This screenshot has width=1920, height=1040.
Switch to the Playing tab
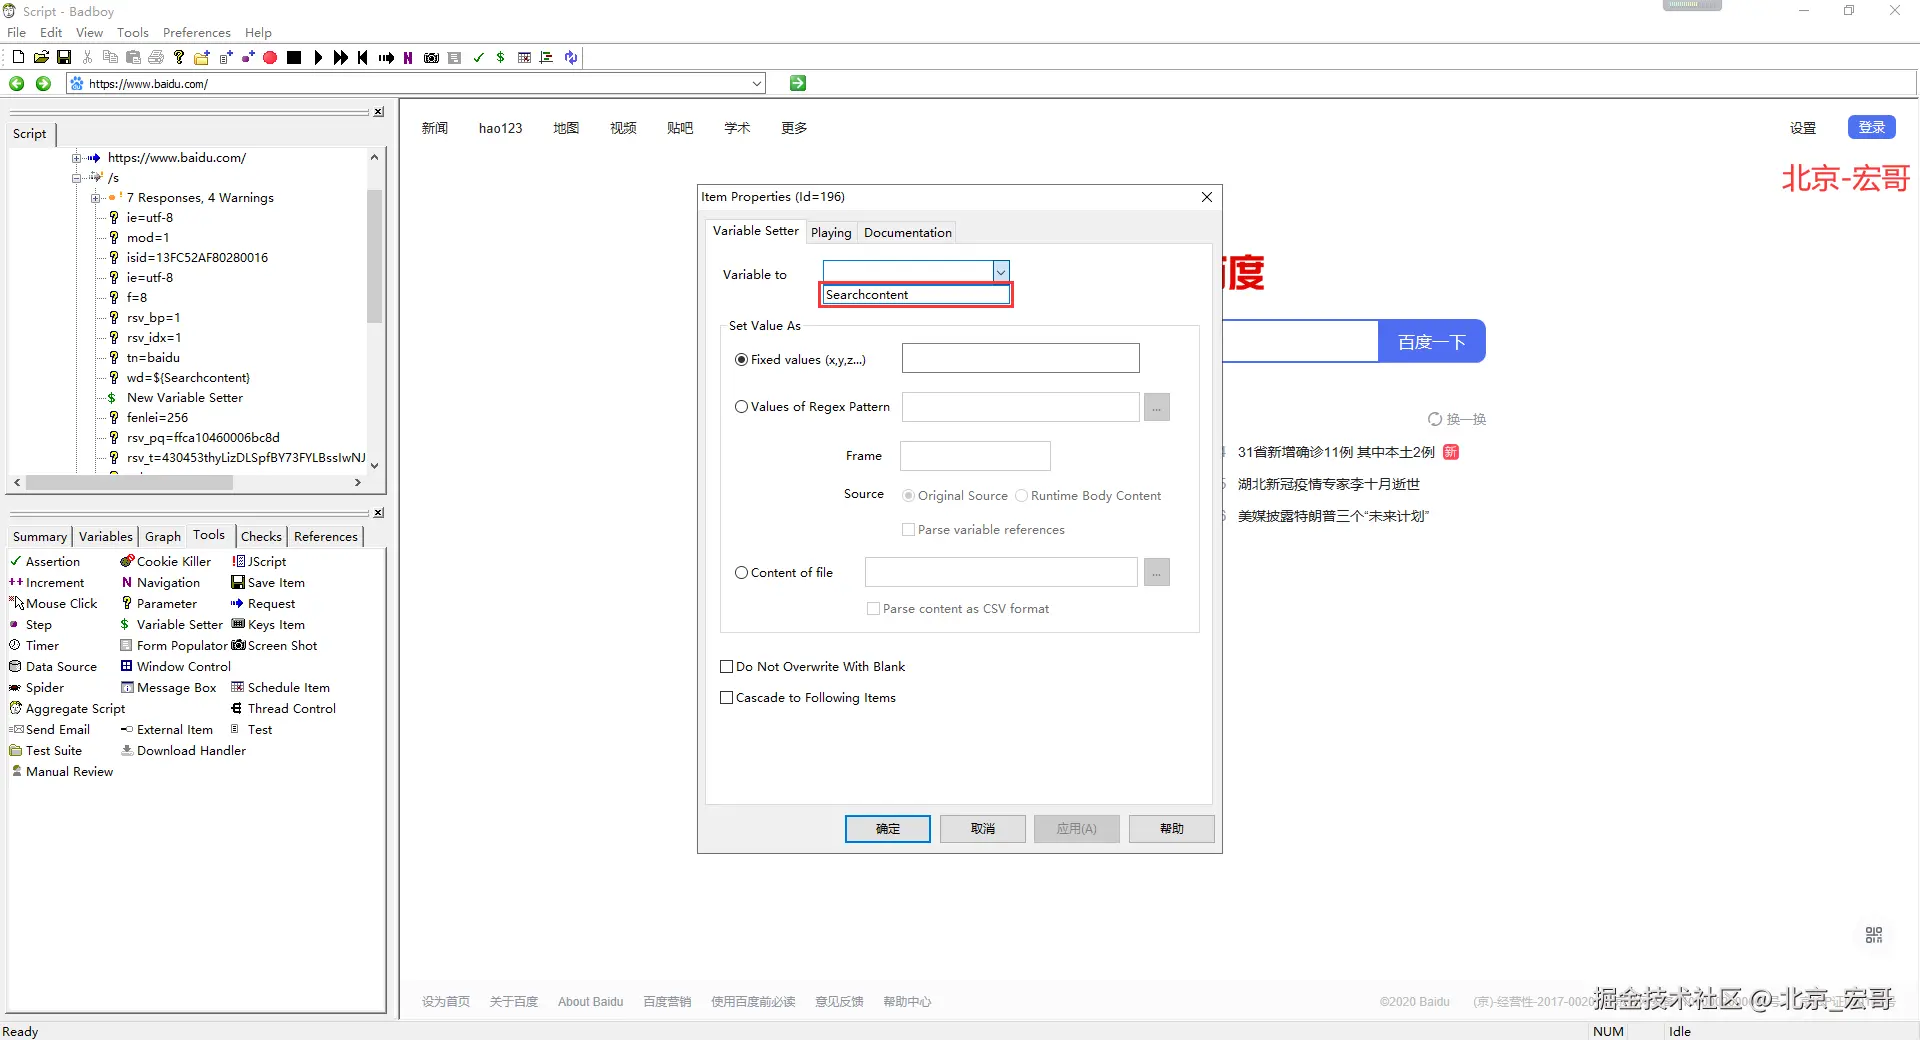tap(831, 233)
